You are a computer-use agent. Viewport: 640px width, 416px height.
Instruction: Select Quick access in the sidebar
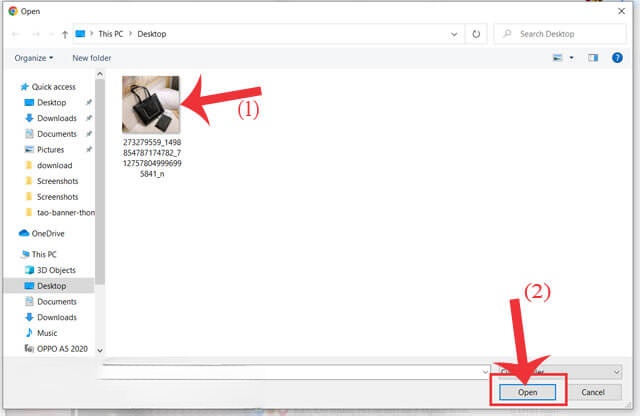[x=53, y=87]
